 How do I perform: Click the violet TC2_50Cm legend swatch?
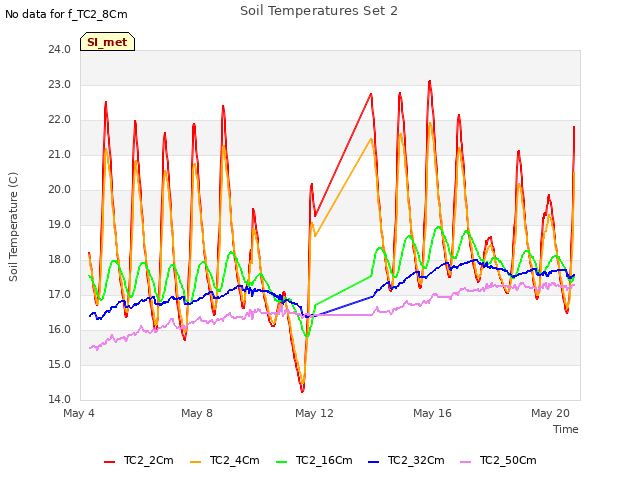[466, 462]
